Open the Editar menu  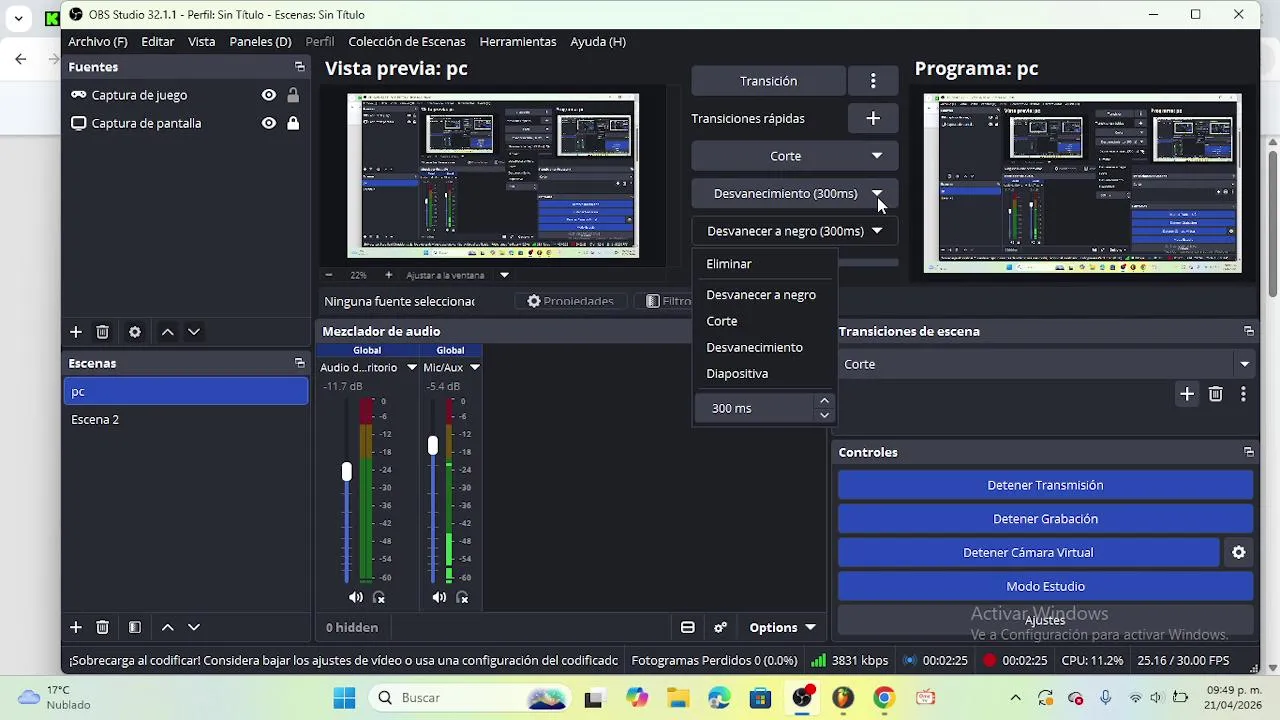click(157, 41)
